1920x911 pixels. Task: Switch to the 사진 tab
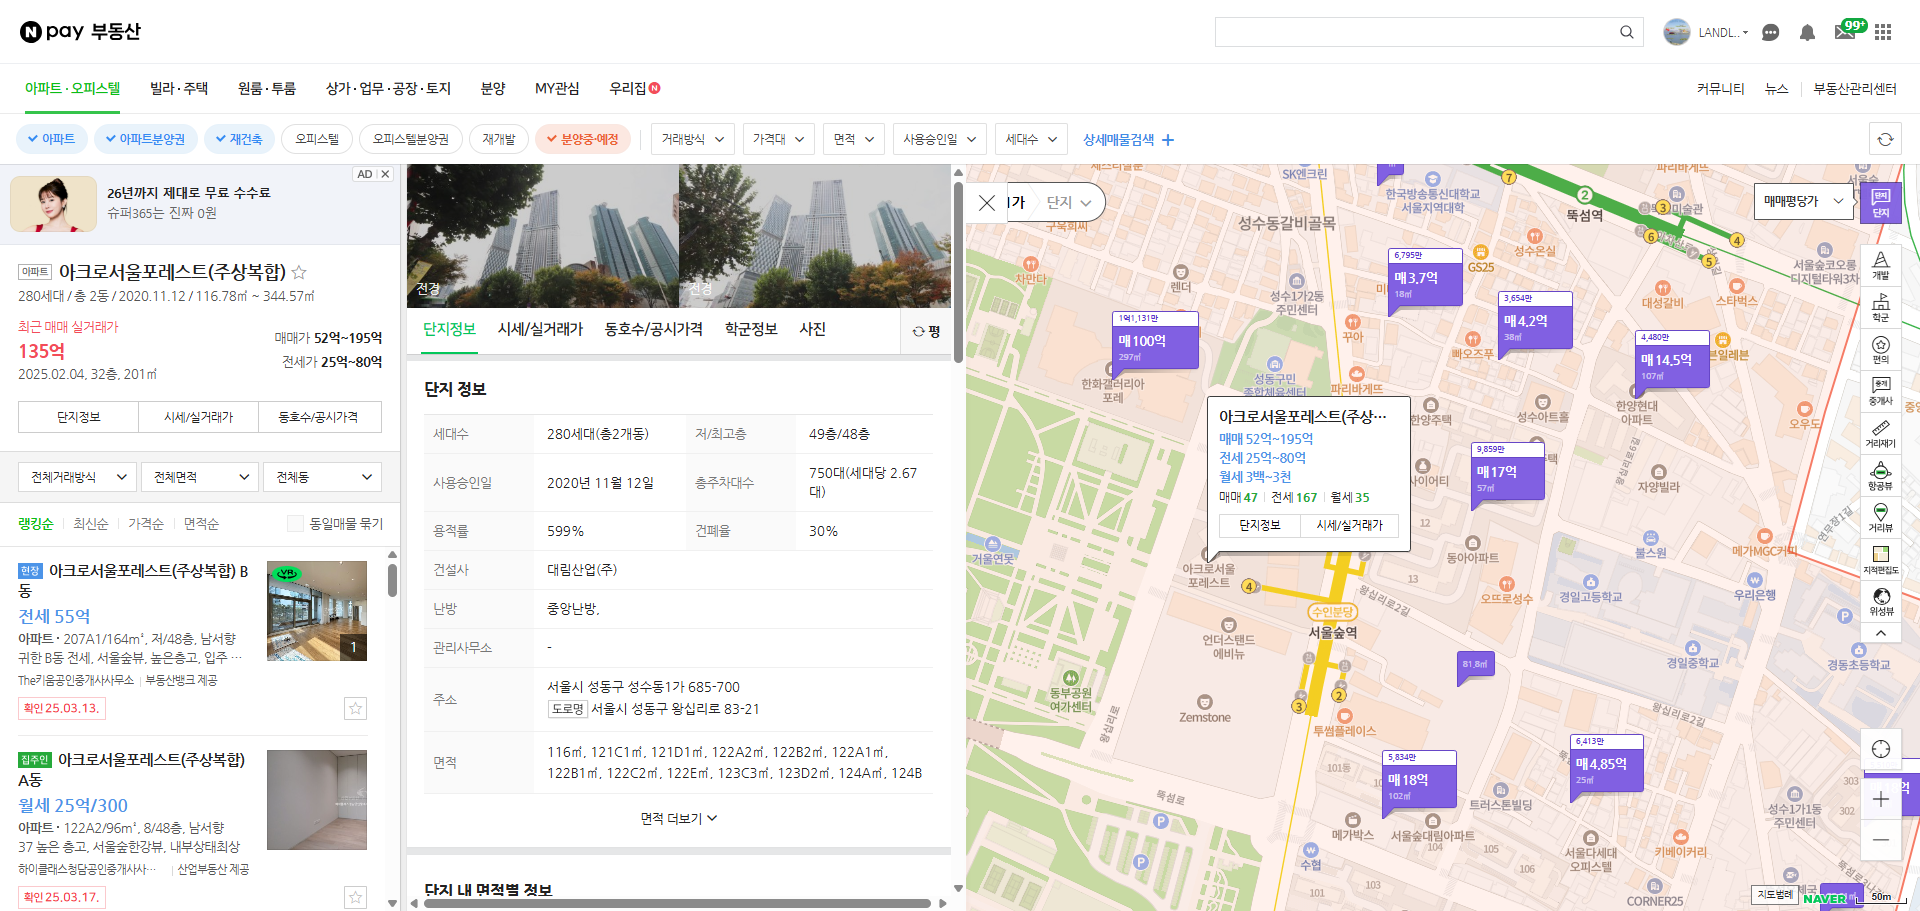coord(812,329)
